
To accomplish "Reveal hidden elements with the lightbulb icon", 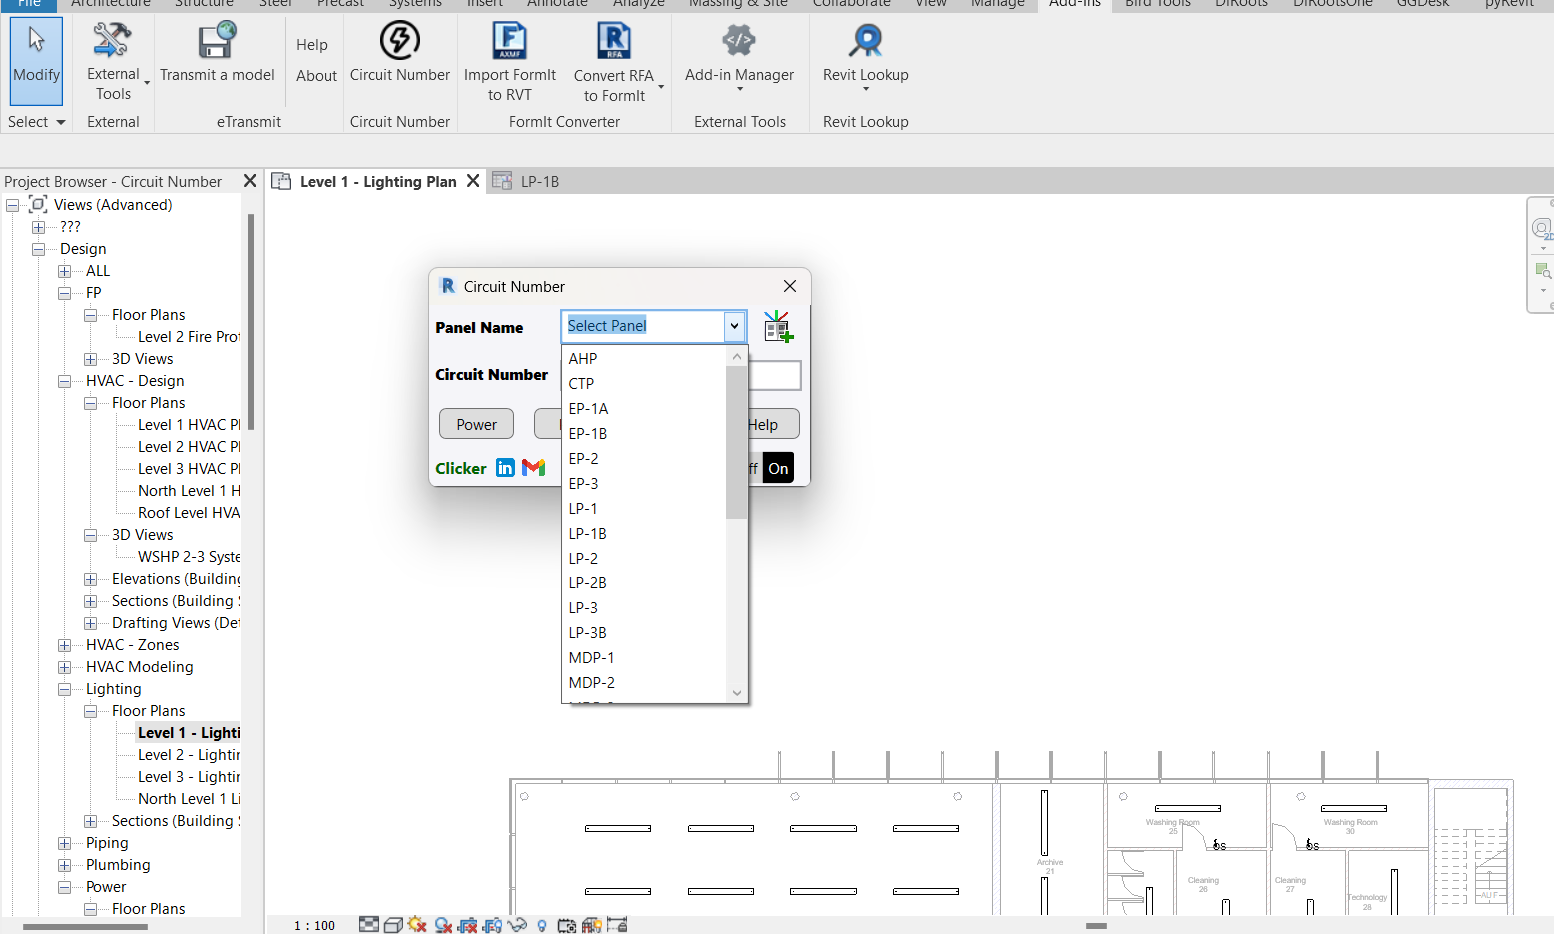I will (542, 926).
